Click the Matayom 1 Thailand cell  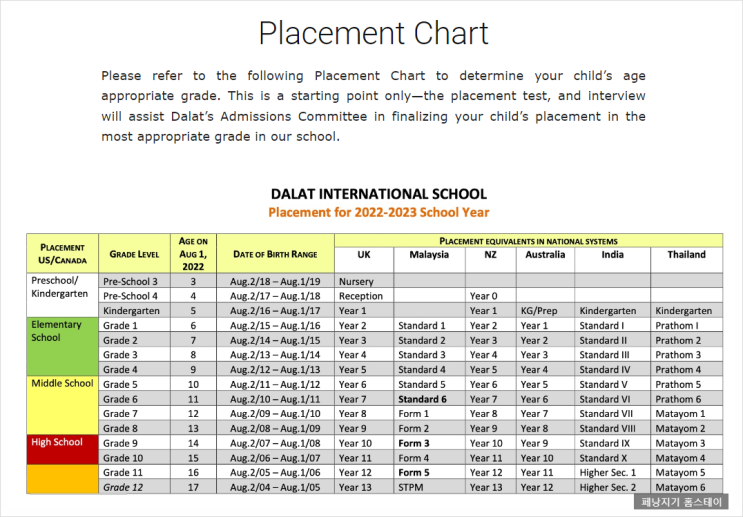686,413
